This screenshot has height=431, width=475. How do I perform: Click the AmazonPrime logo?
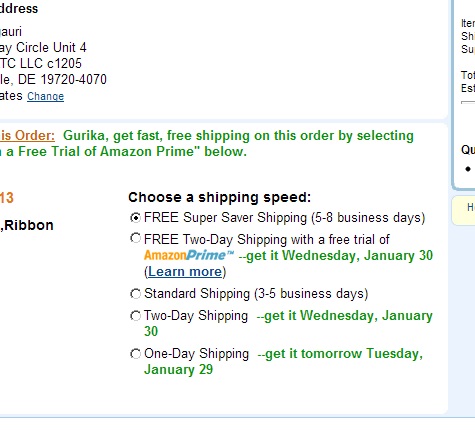(x=189, y=255)
